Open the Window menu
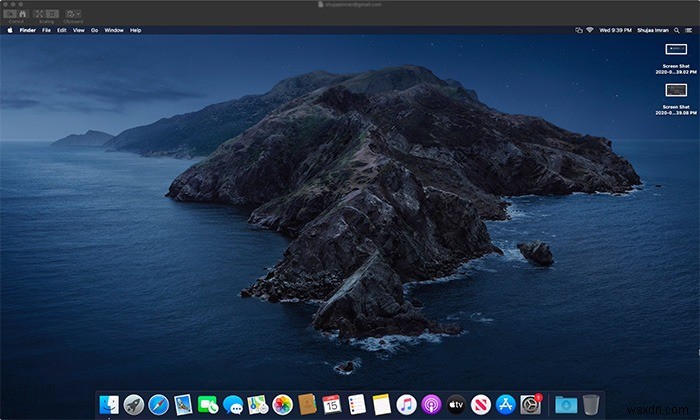The height and width of the screenshot is (420, 700). coord(114,30)
